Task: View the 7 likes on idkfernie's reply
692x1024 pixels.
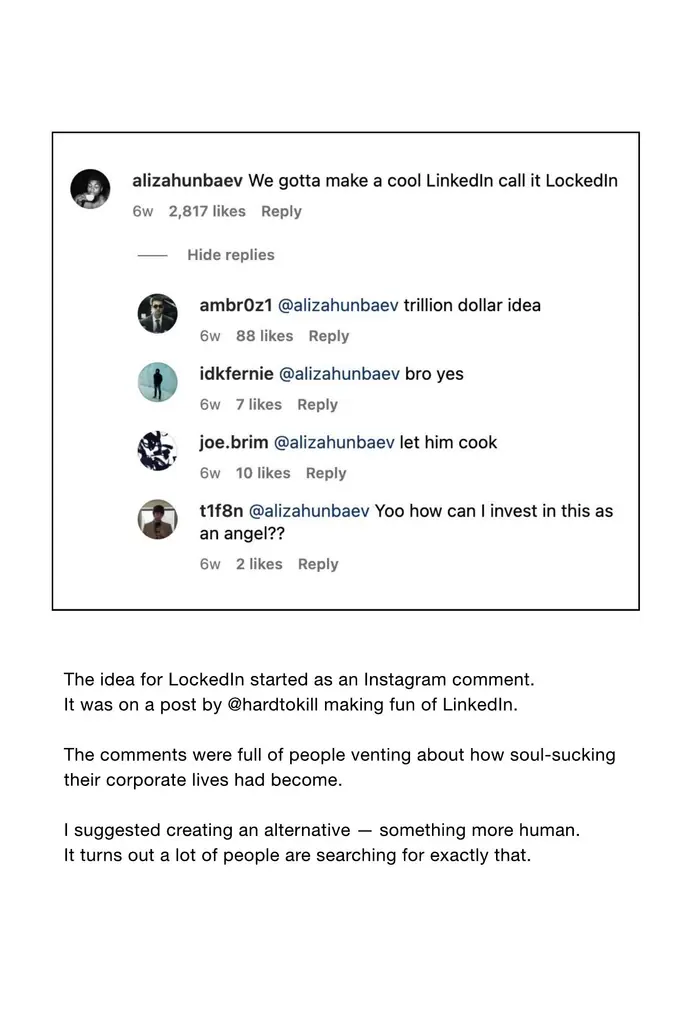Action: 259,405
